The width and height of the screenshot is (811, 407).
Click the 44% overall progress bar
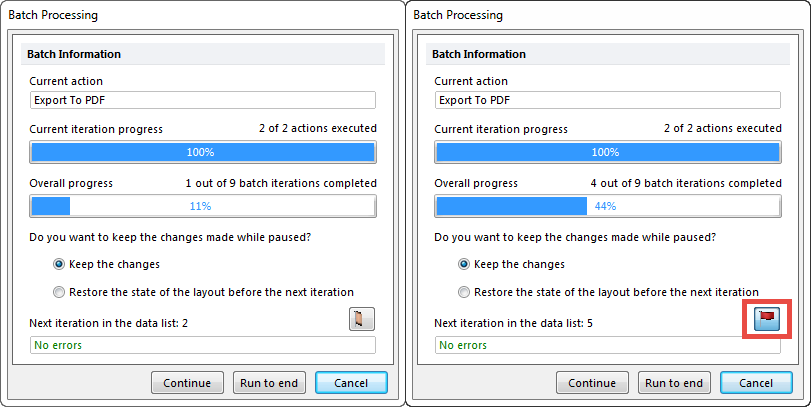click(606, 206)
